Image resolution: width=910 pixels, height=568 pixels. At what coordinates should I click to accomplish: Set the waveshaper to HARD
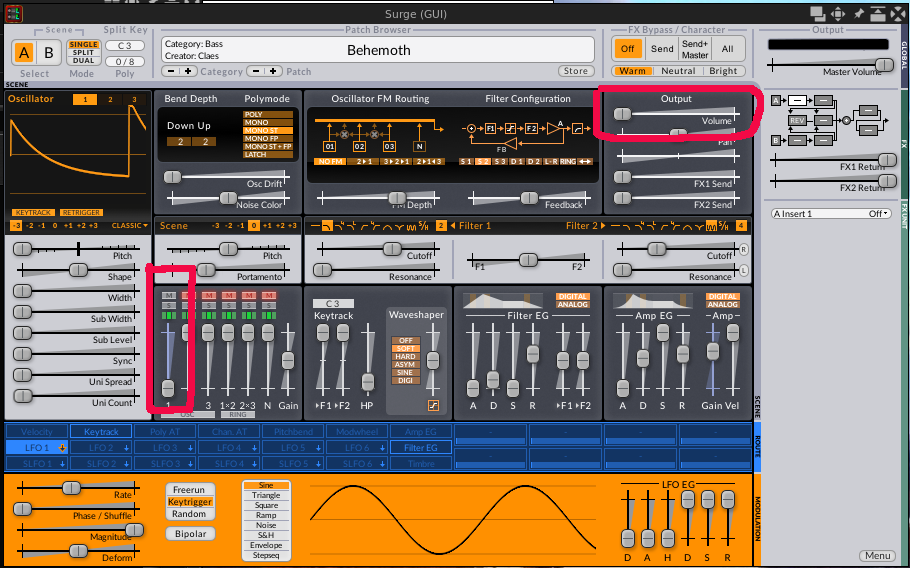(x=405, y=356)
